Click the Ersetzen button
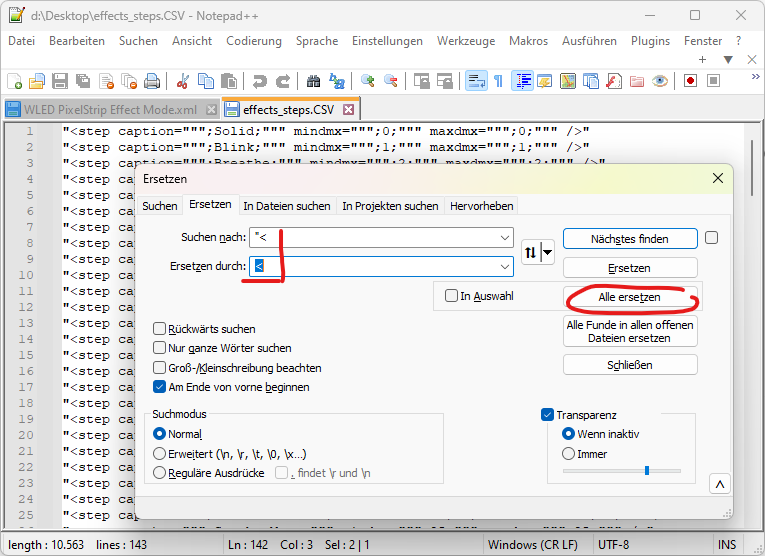The width and height of the screenshot is (765, 556). [x=630, y=268]
